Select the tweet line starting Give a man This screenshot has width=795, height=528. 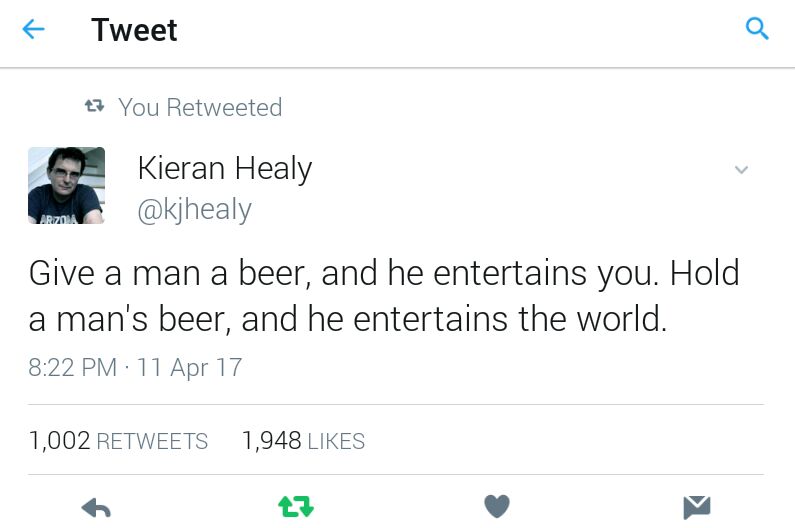(384, 273)
